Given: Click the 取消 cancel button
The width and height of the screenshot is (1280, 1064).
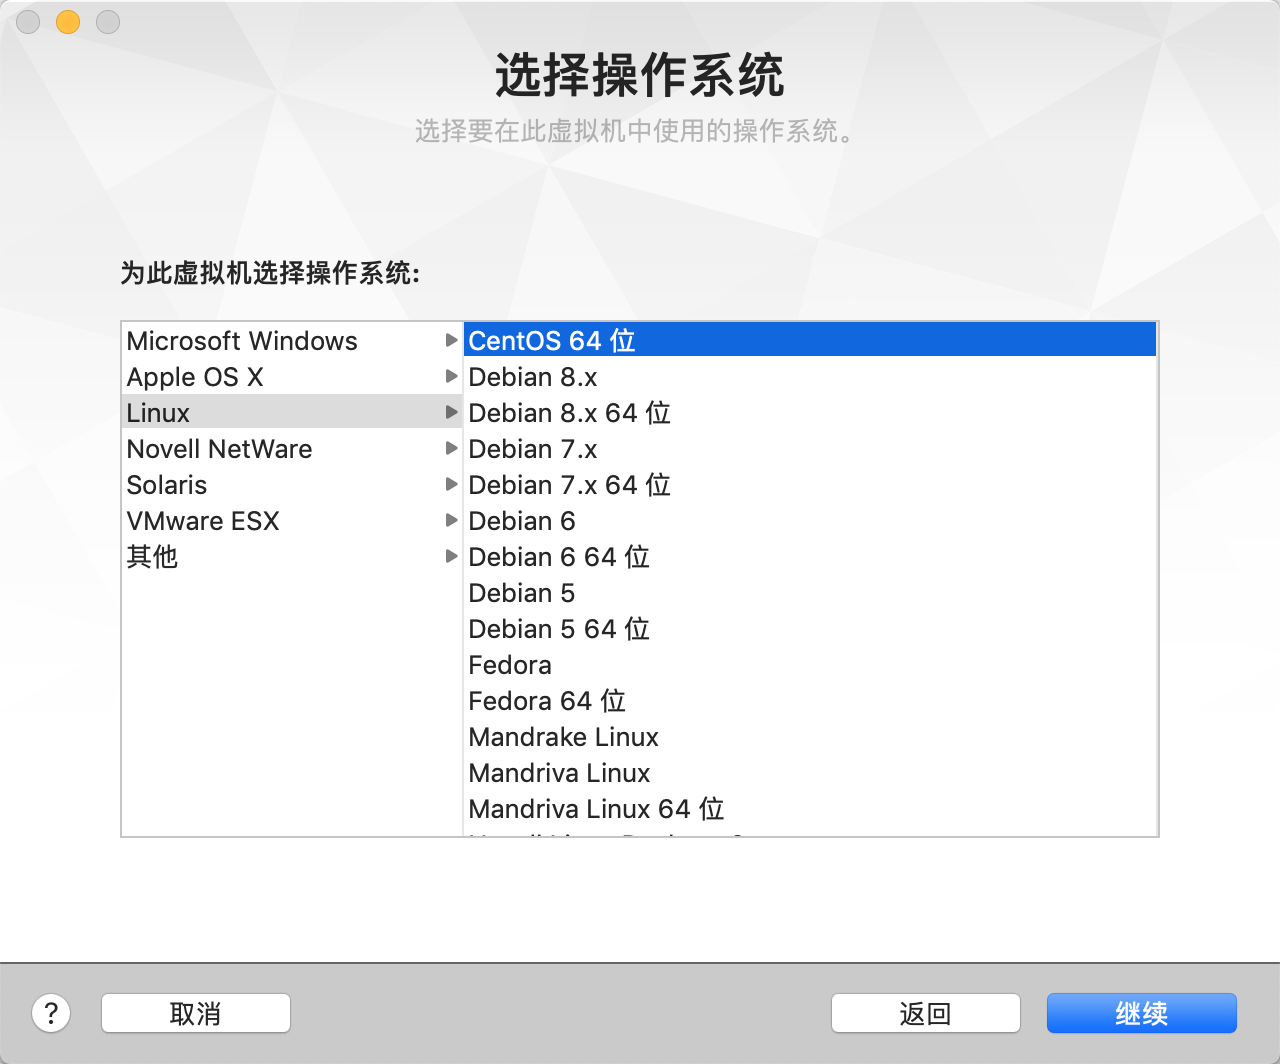Looking at the screenshot, I should tap(196, 1013).
